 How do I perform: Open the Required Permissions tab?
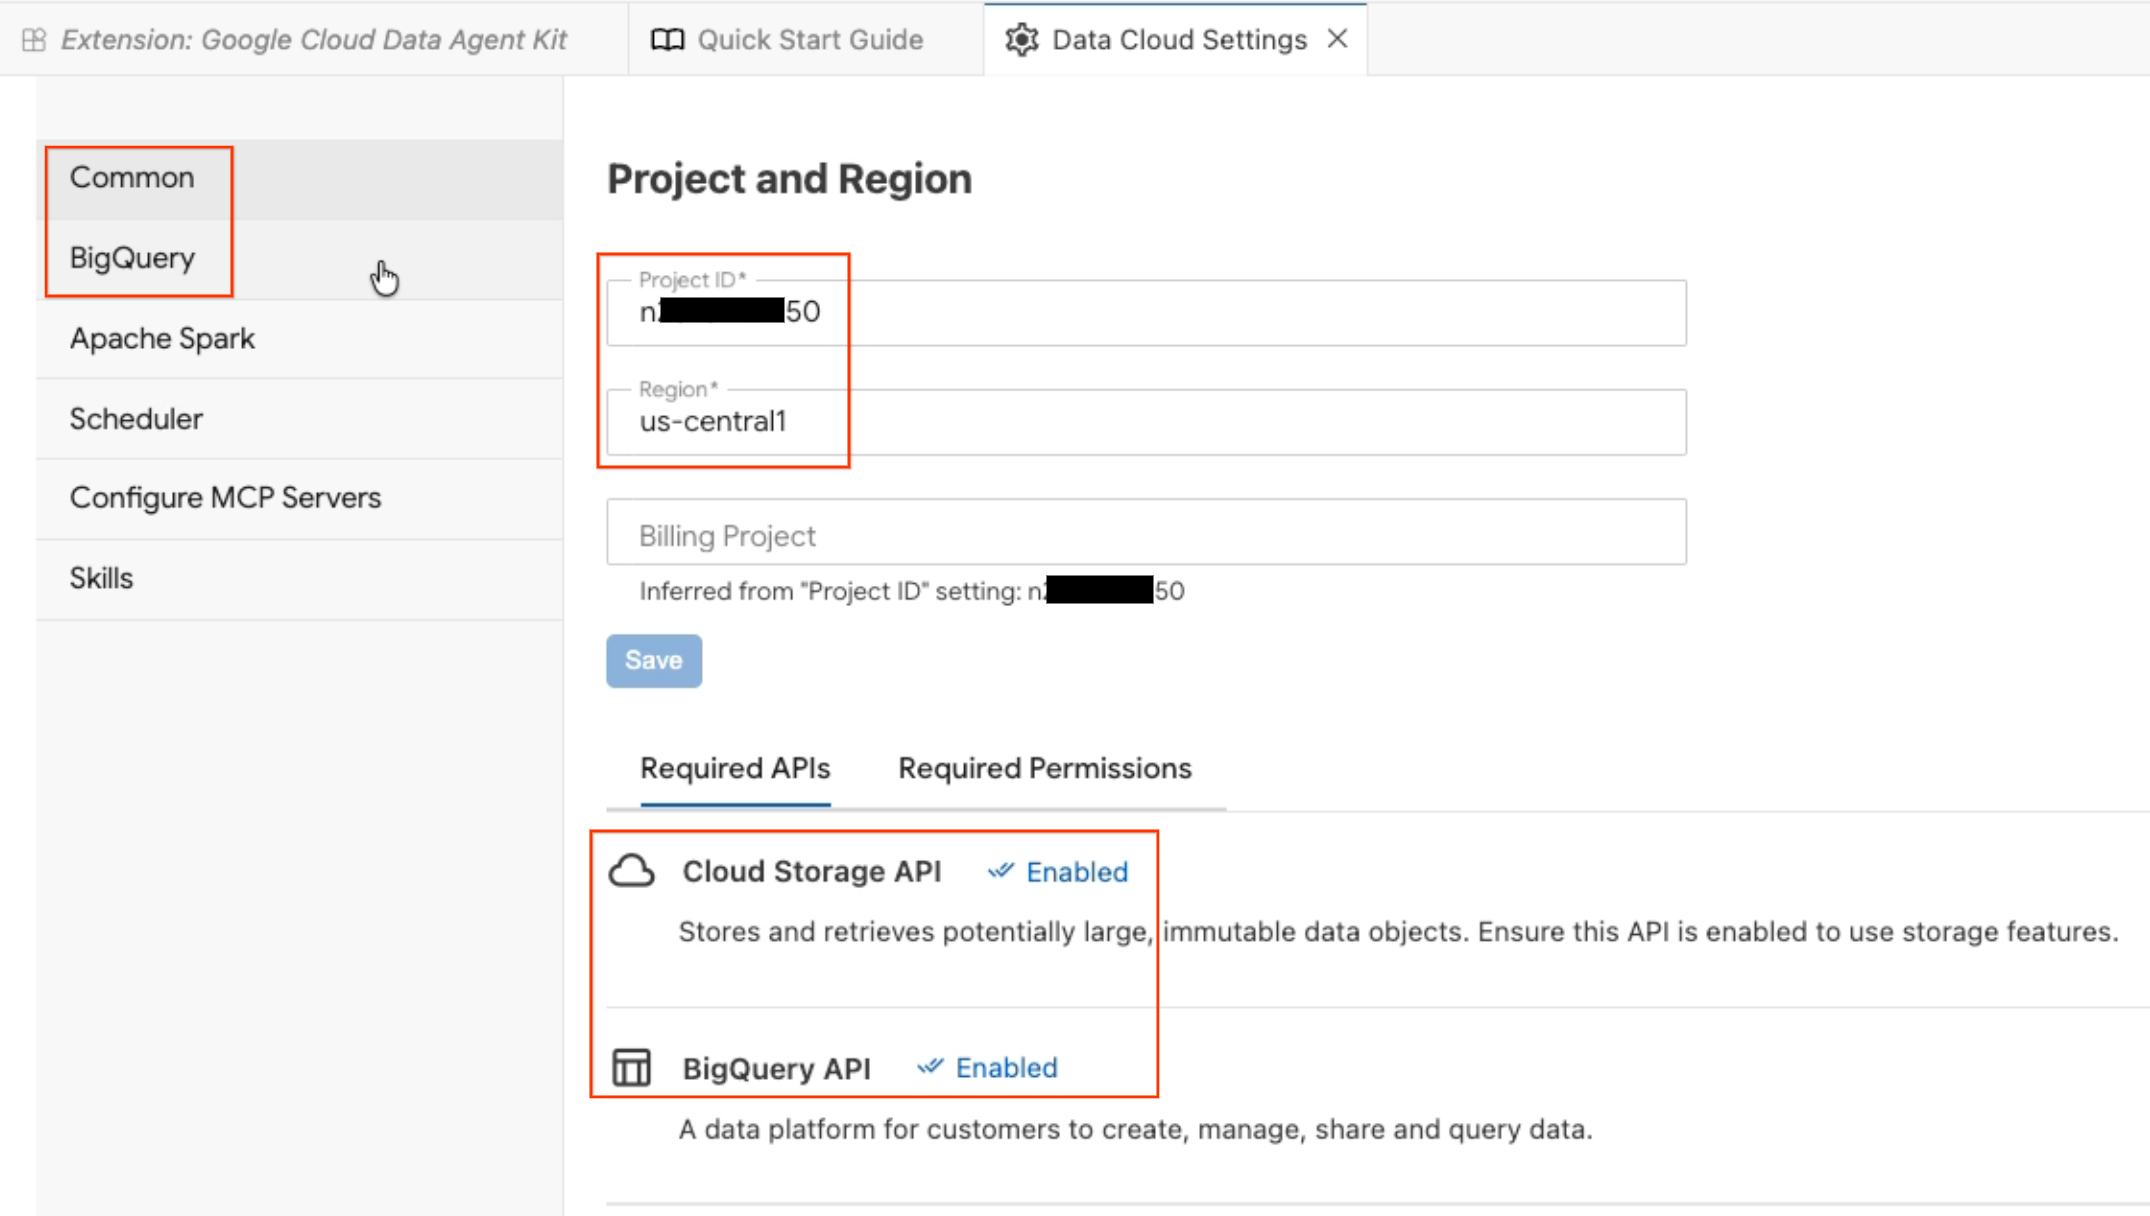(1045, 768)
